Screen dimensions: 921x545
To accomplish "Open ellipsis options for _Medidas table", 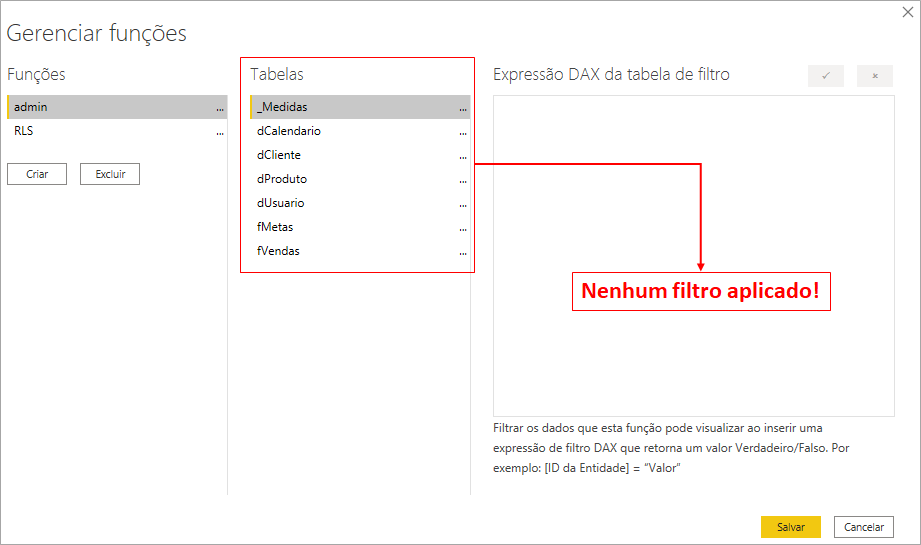I will 463,108.
